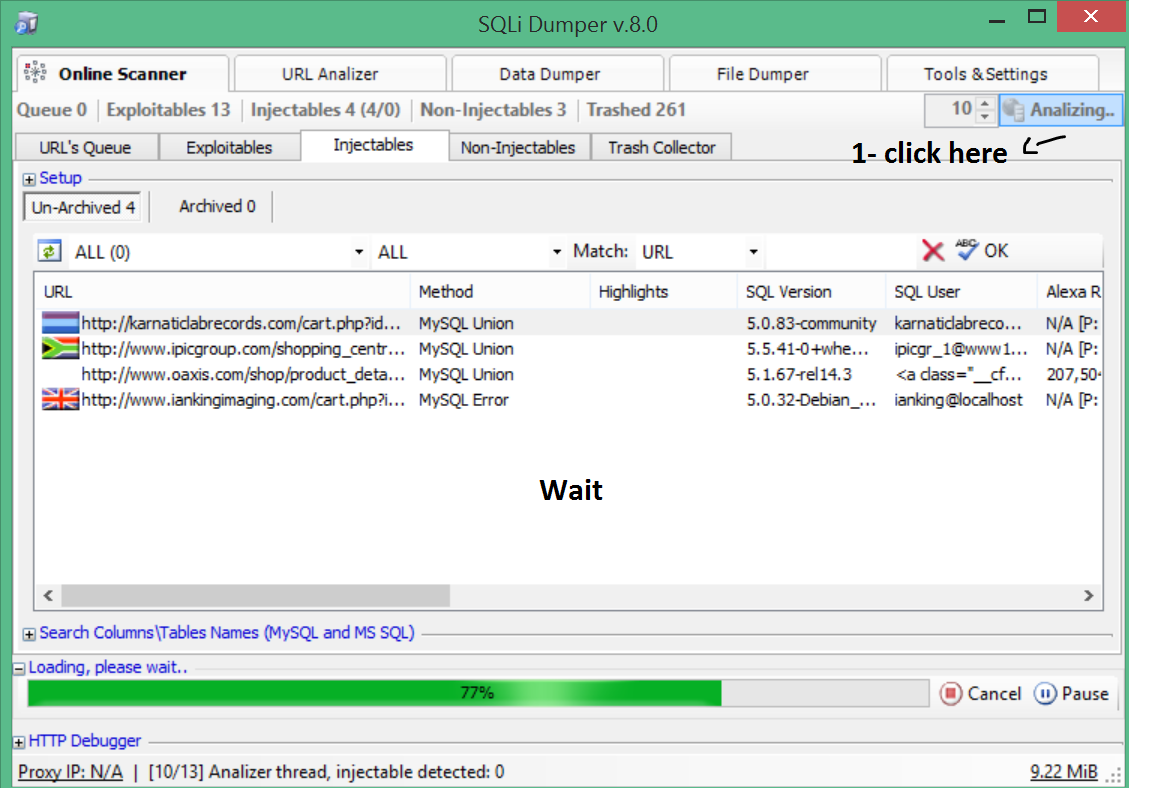Sort by the URL column header
Viewport: 1152px width, 788px height.
[x=223, y=292]
